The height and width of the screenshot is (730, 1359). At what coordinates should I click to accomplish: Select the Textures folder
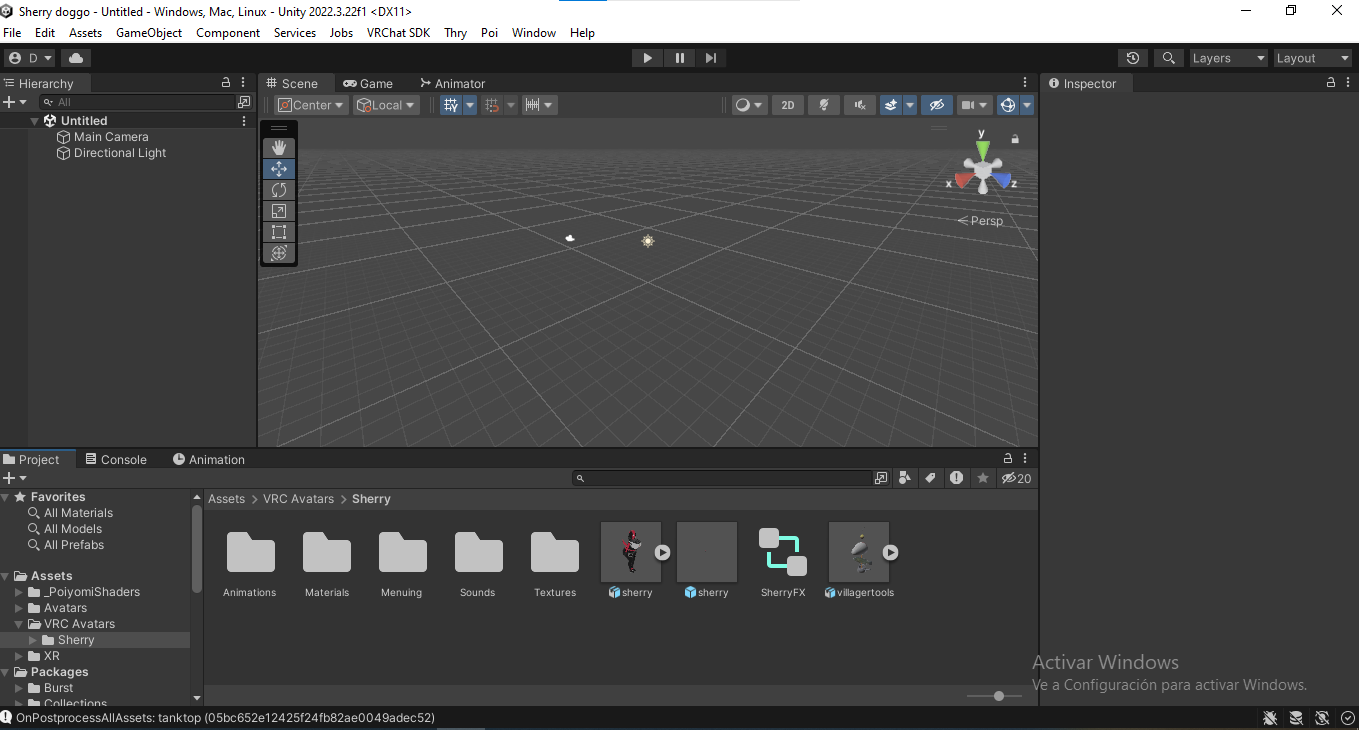555,562
